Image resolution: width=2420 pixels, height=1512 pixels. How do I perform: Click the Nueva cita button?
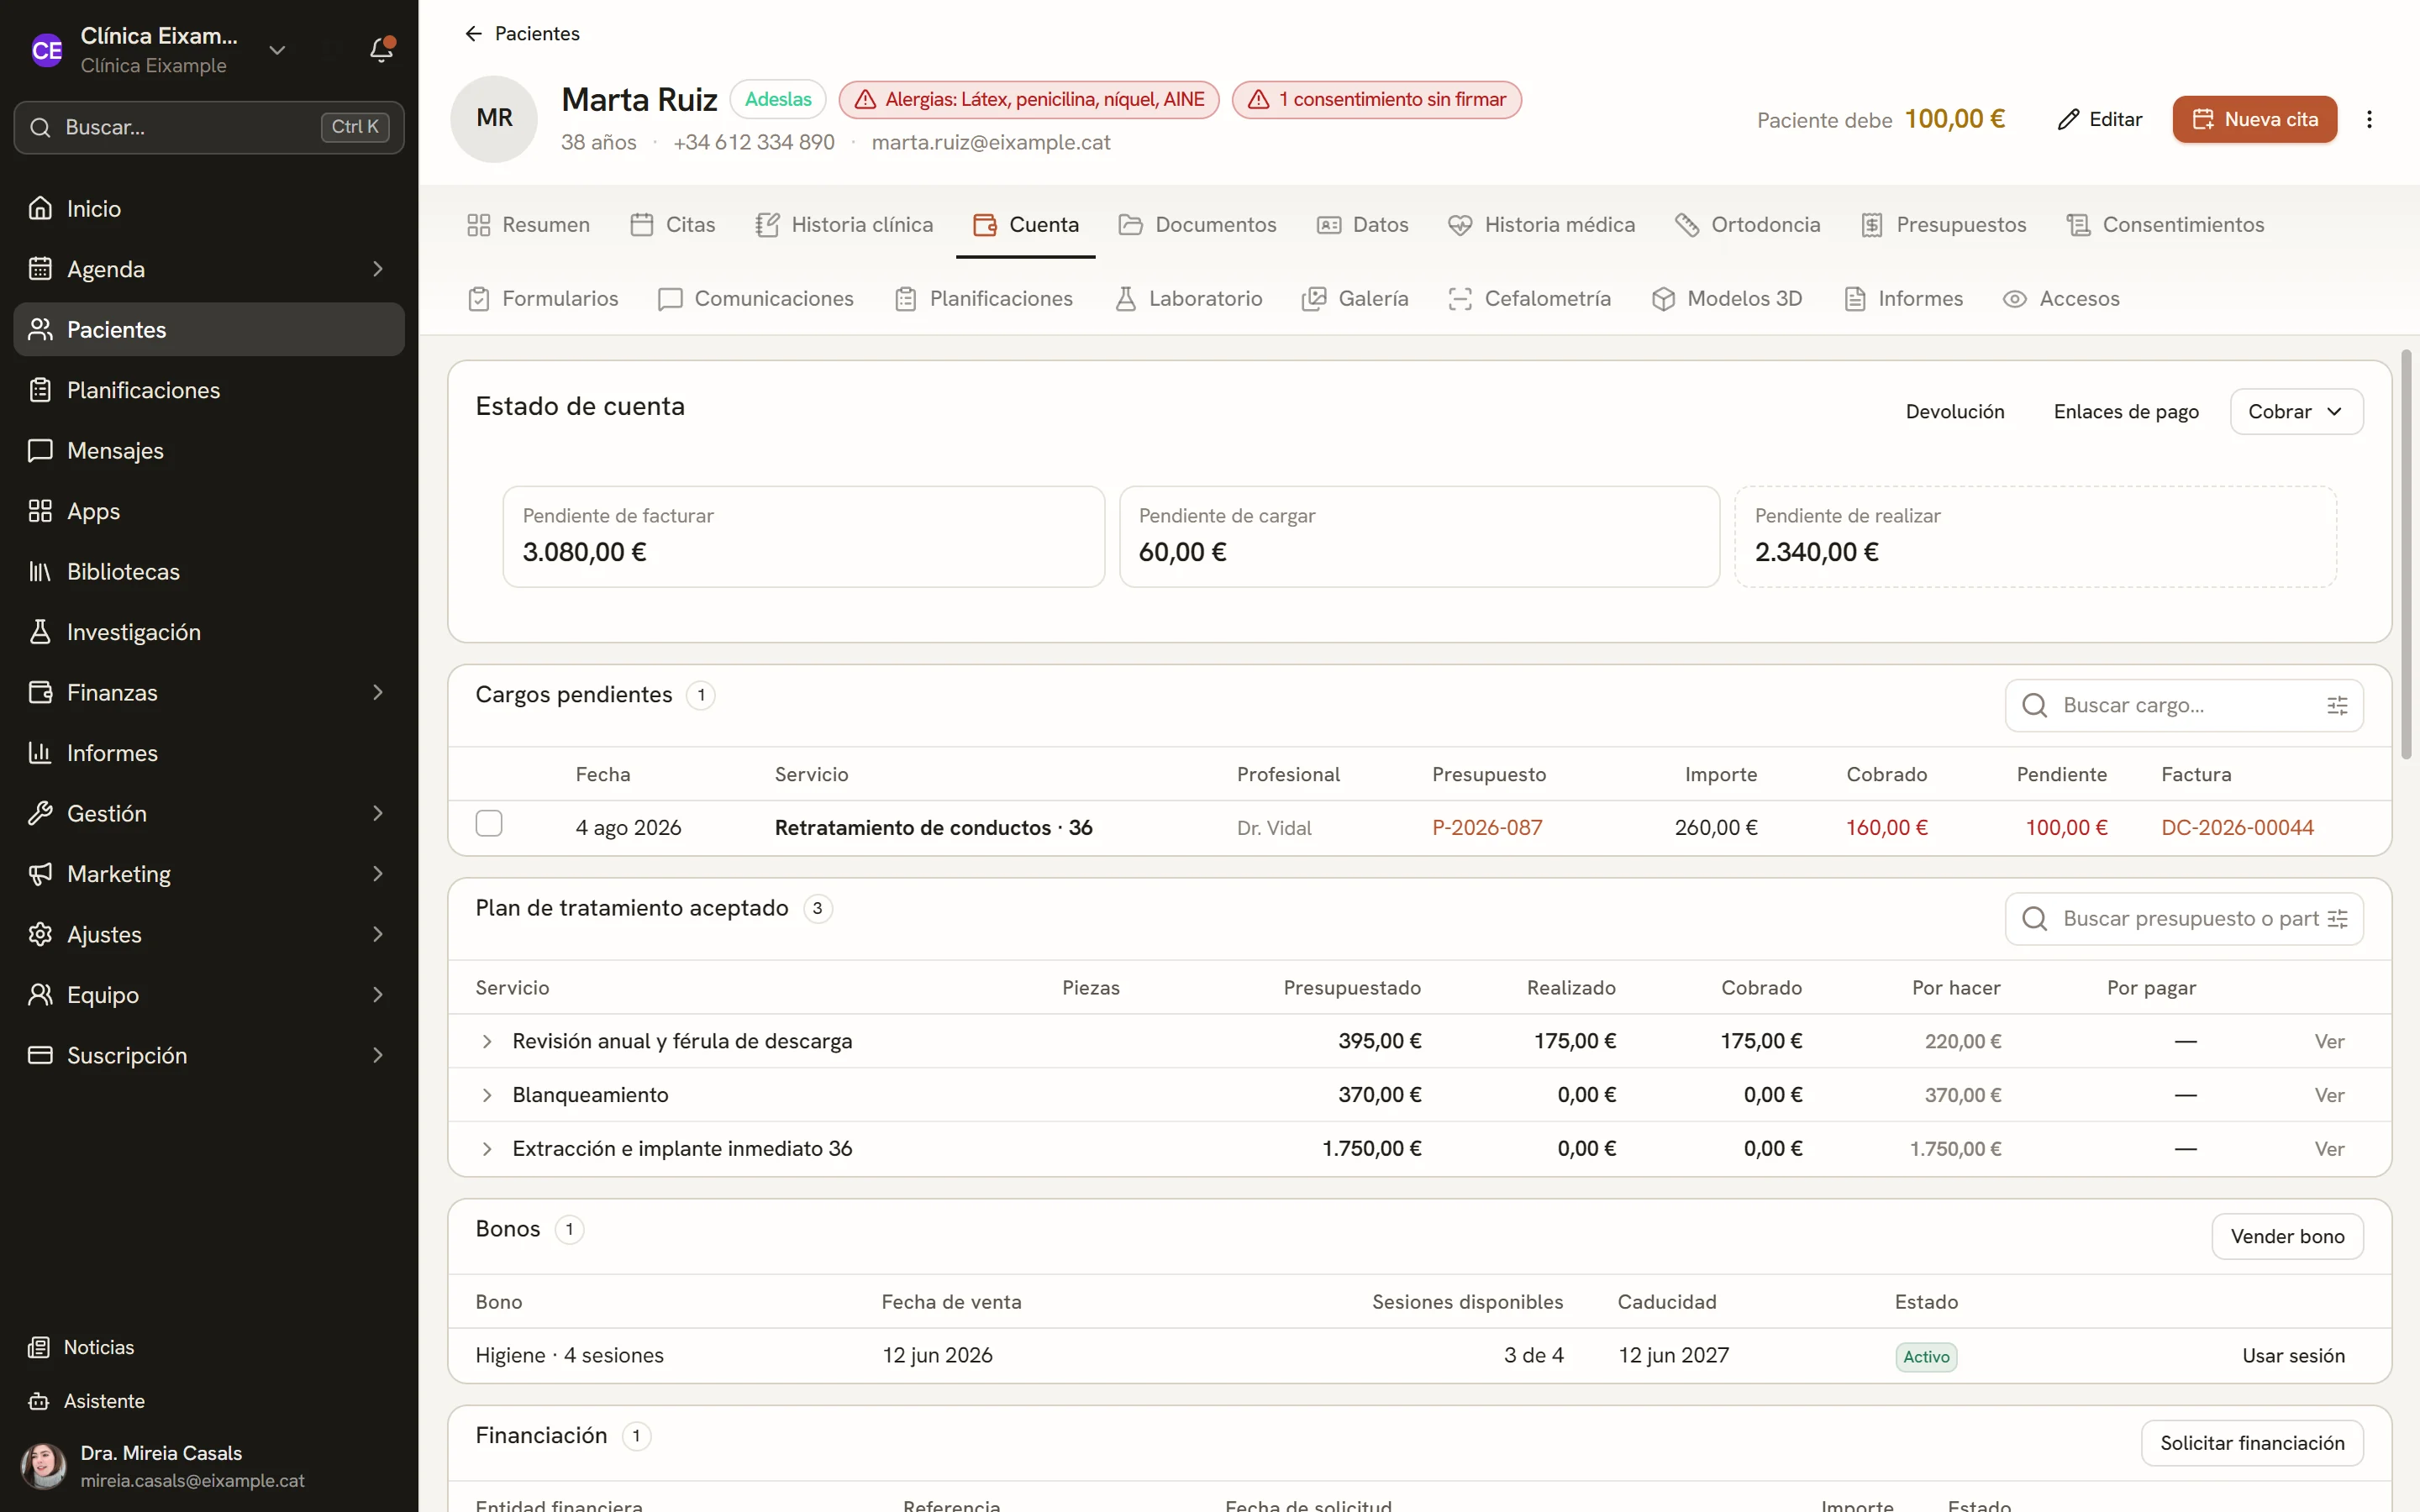point(2254,119)
